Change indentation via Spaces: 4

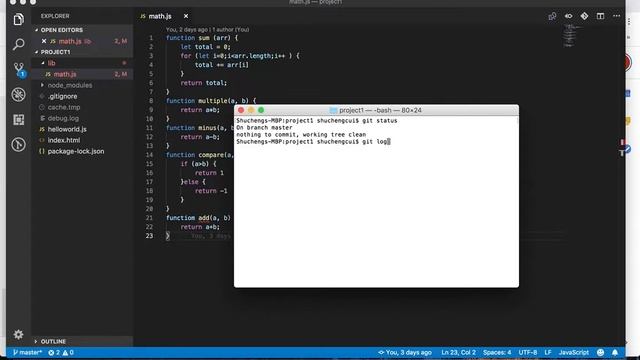click(x=497, y=352)
